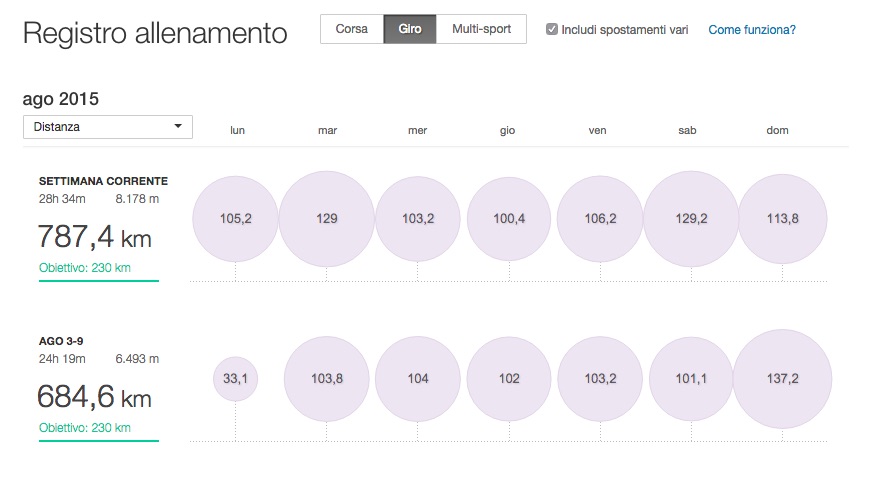888x482 pixels.
Task: Click the 100,4 km Thursday bubble
Action: click(509, 219)
